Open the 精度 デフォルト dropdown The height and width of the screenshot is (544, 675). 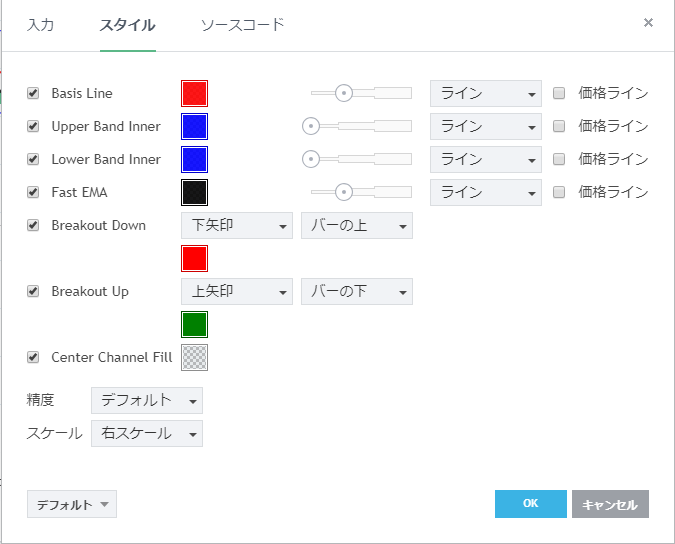pyautogui.click(x=146, y=401)
